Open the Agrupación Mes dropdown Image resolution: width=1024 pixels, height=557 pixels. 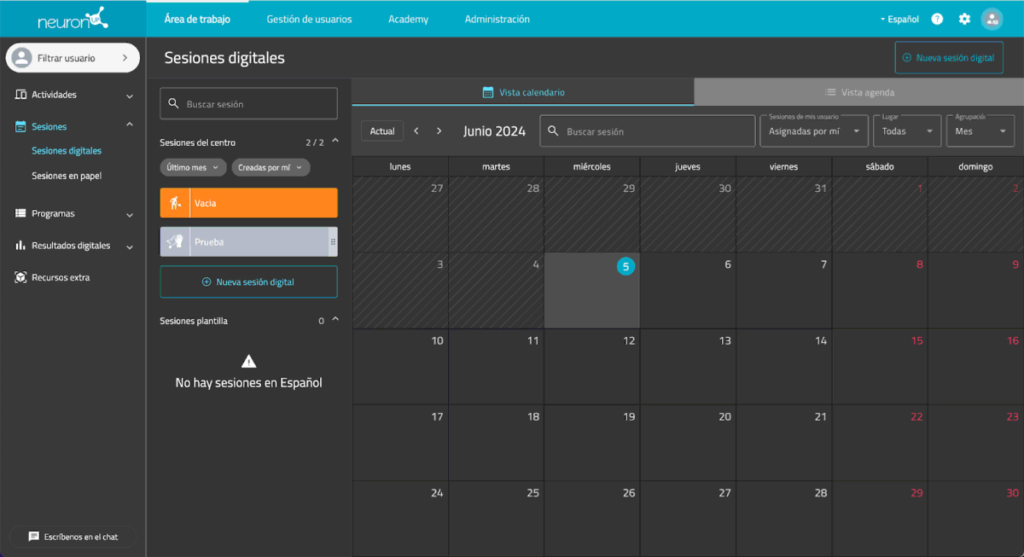[980, 131]
